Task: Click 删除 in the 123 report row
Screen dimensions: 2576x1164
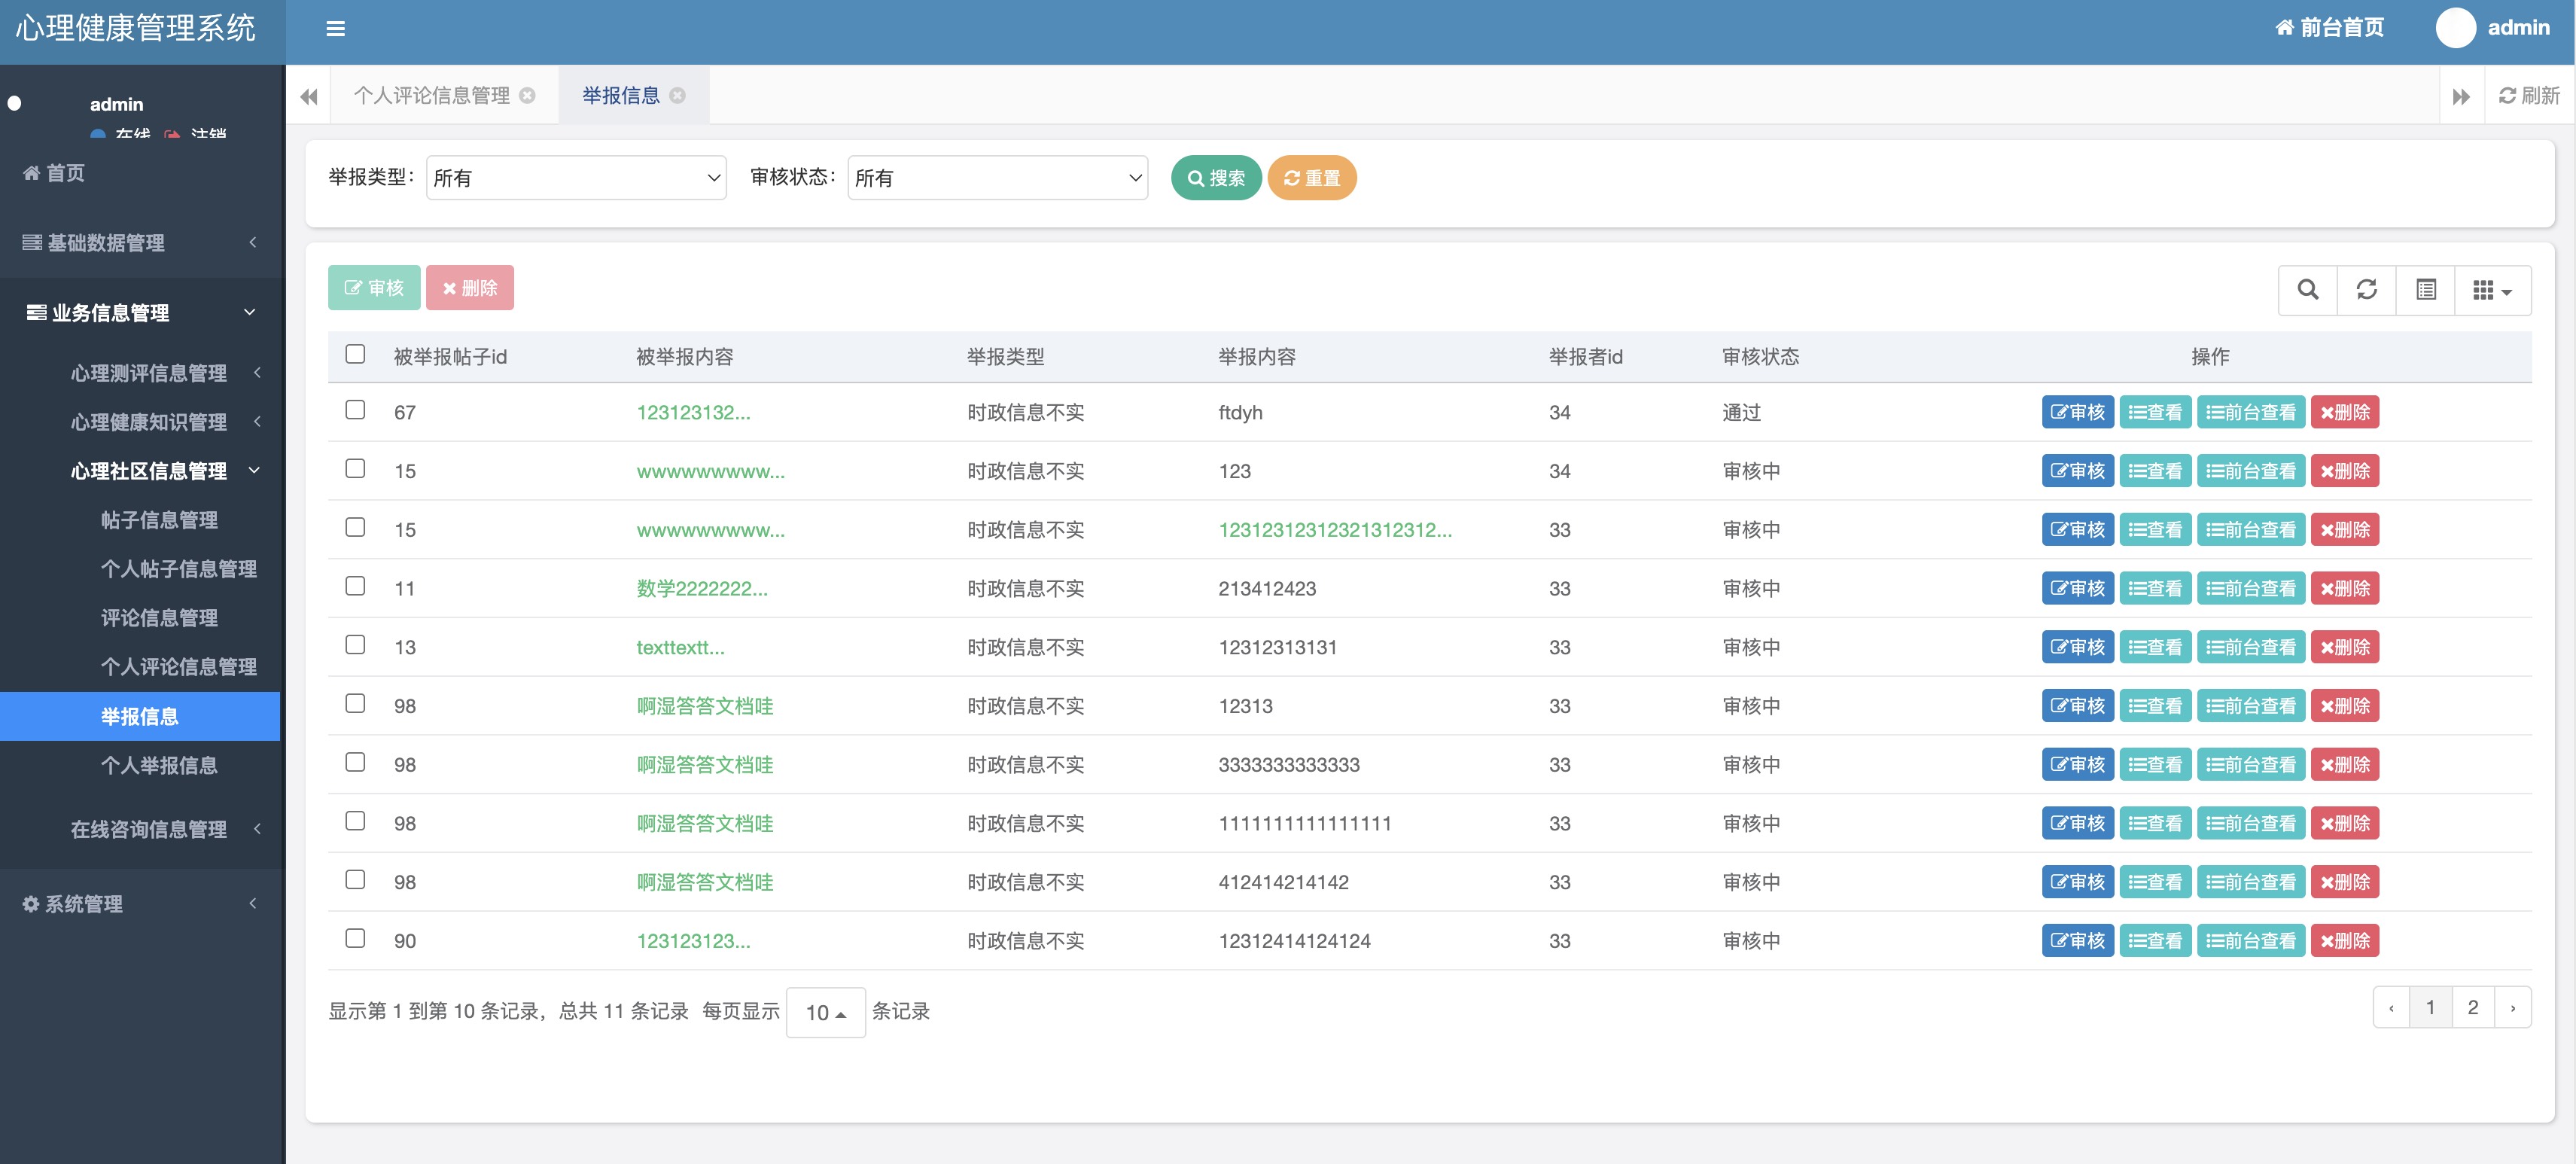Action: click(x=2344, y=471)
